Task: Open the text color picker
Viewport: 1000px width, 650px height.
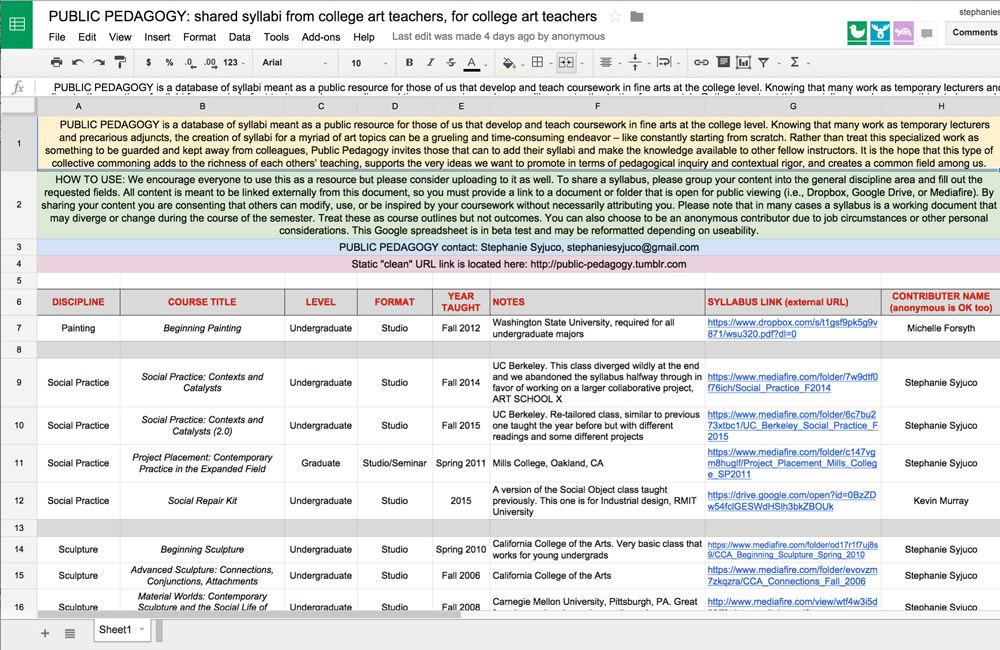Action: [472, 63]
